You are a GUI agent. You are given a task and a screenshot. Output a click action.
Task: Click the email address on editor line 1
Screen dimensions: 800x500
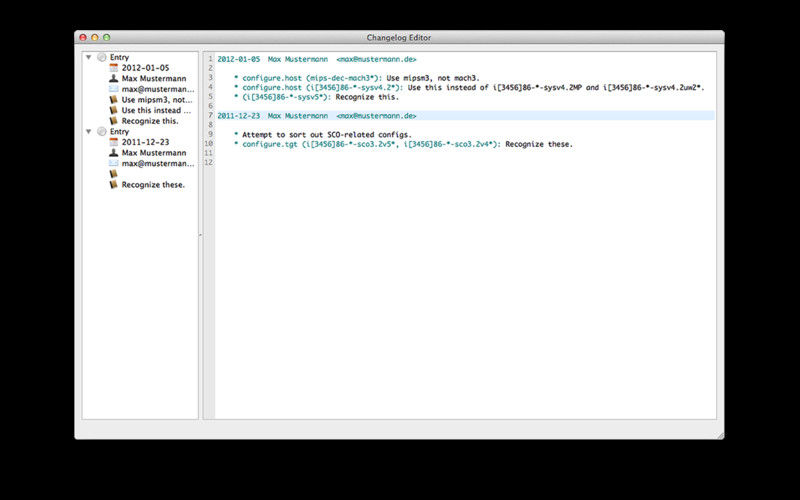click(x=376, y=60)
